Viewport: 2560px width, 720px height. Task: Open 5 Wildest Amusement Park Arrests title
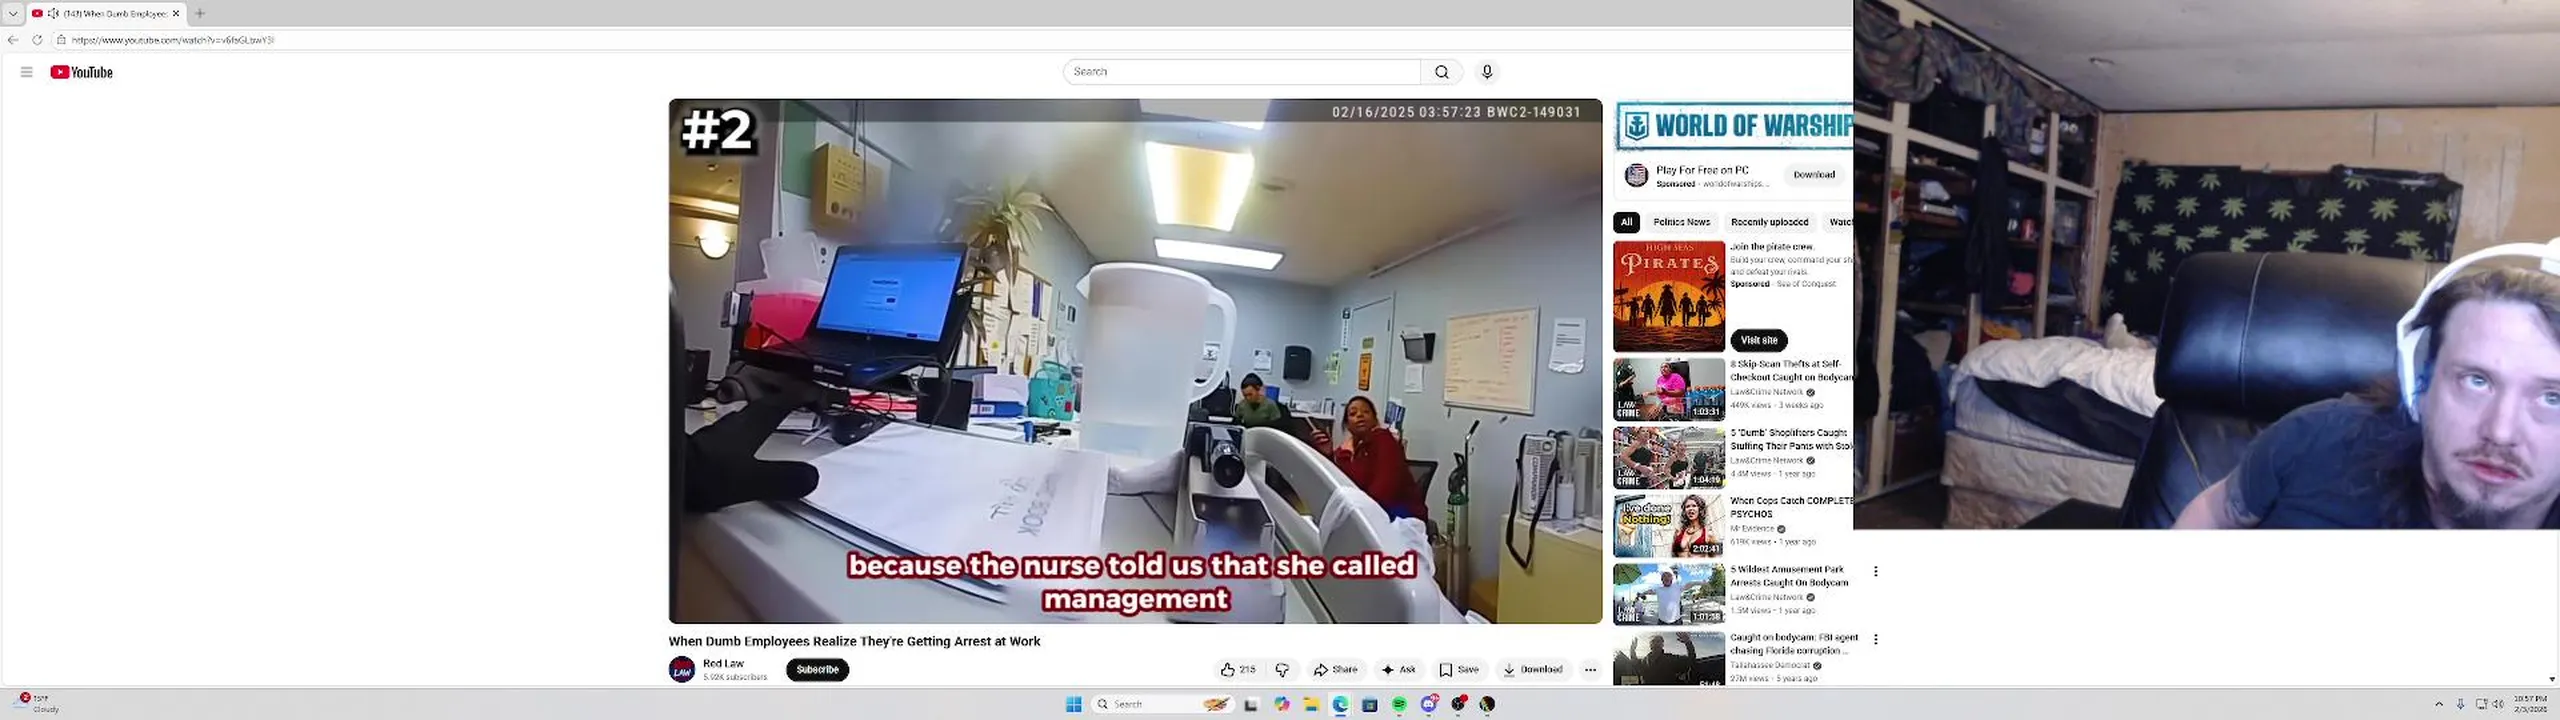(1789, 576)
